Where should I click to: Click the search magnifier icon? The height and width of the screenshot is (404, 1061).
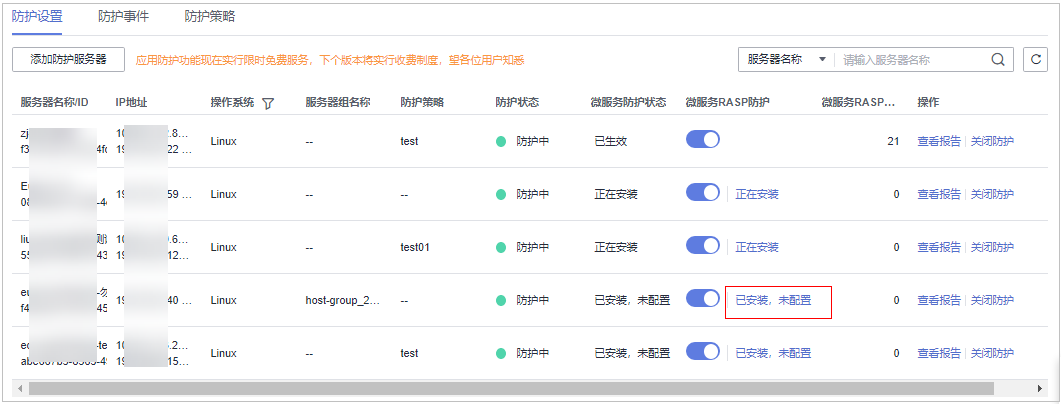point(997,60)
